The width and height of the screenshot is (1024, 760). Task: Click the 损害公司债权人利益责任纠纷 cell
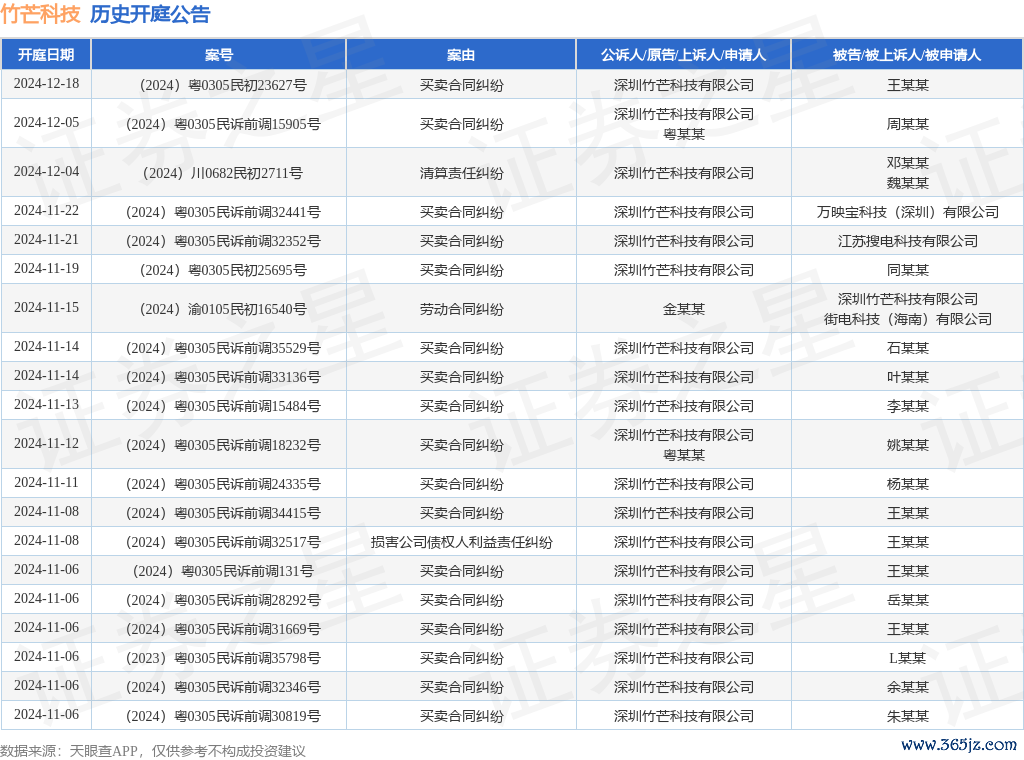pos(462,543)
